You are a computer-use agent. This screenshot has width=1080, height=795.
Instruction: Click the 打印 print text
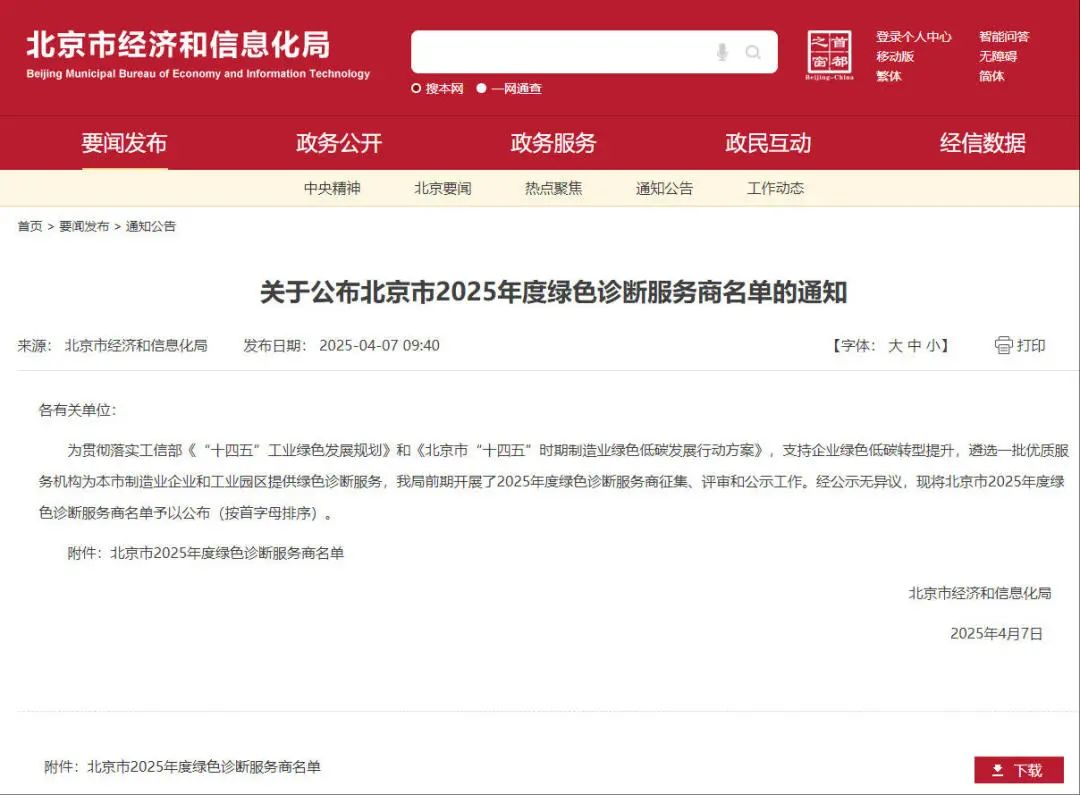click(x=1031, y=345)
